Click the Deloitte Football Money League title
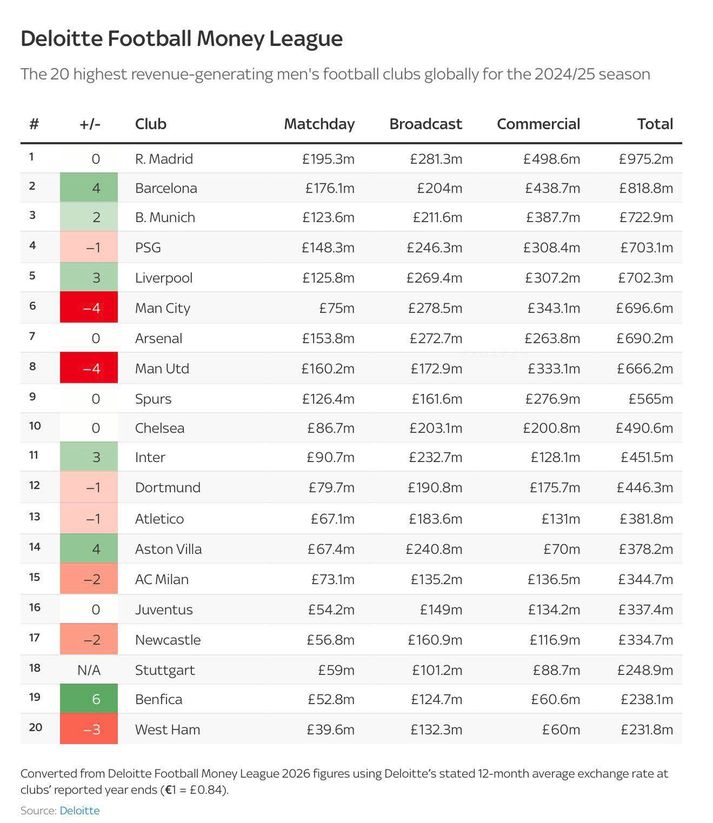This screenshot has height=823, width=713. (x=182, y=39)
